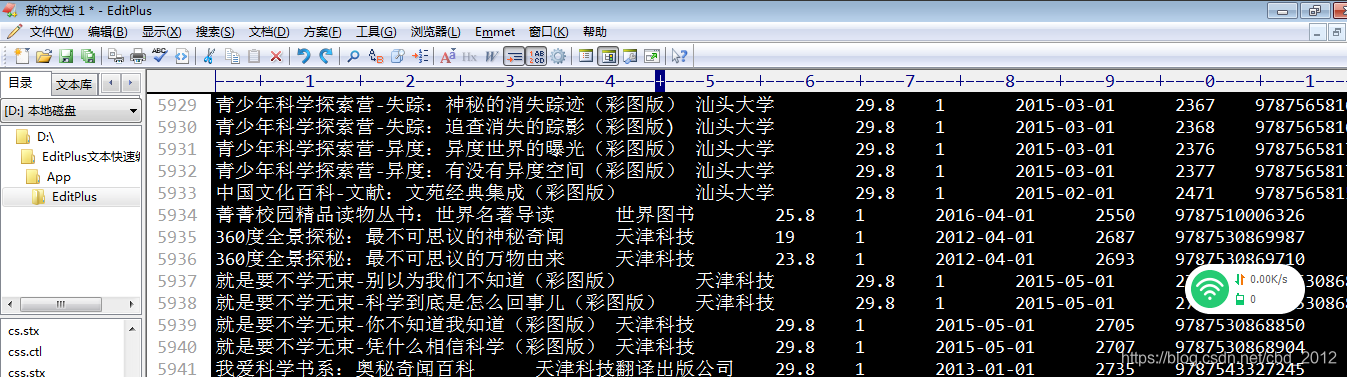Open the font settings icon

click(x=448, y=56)
